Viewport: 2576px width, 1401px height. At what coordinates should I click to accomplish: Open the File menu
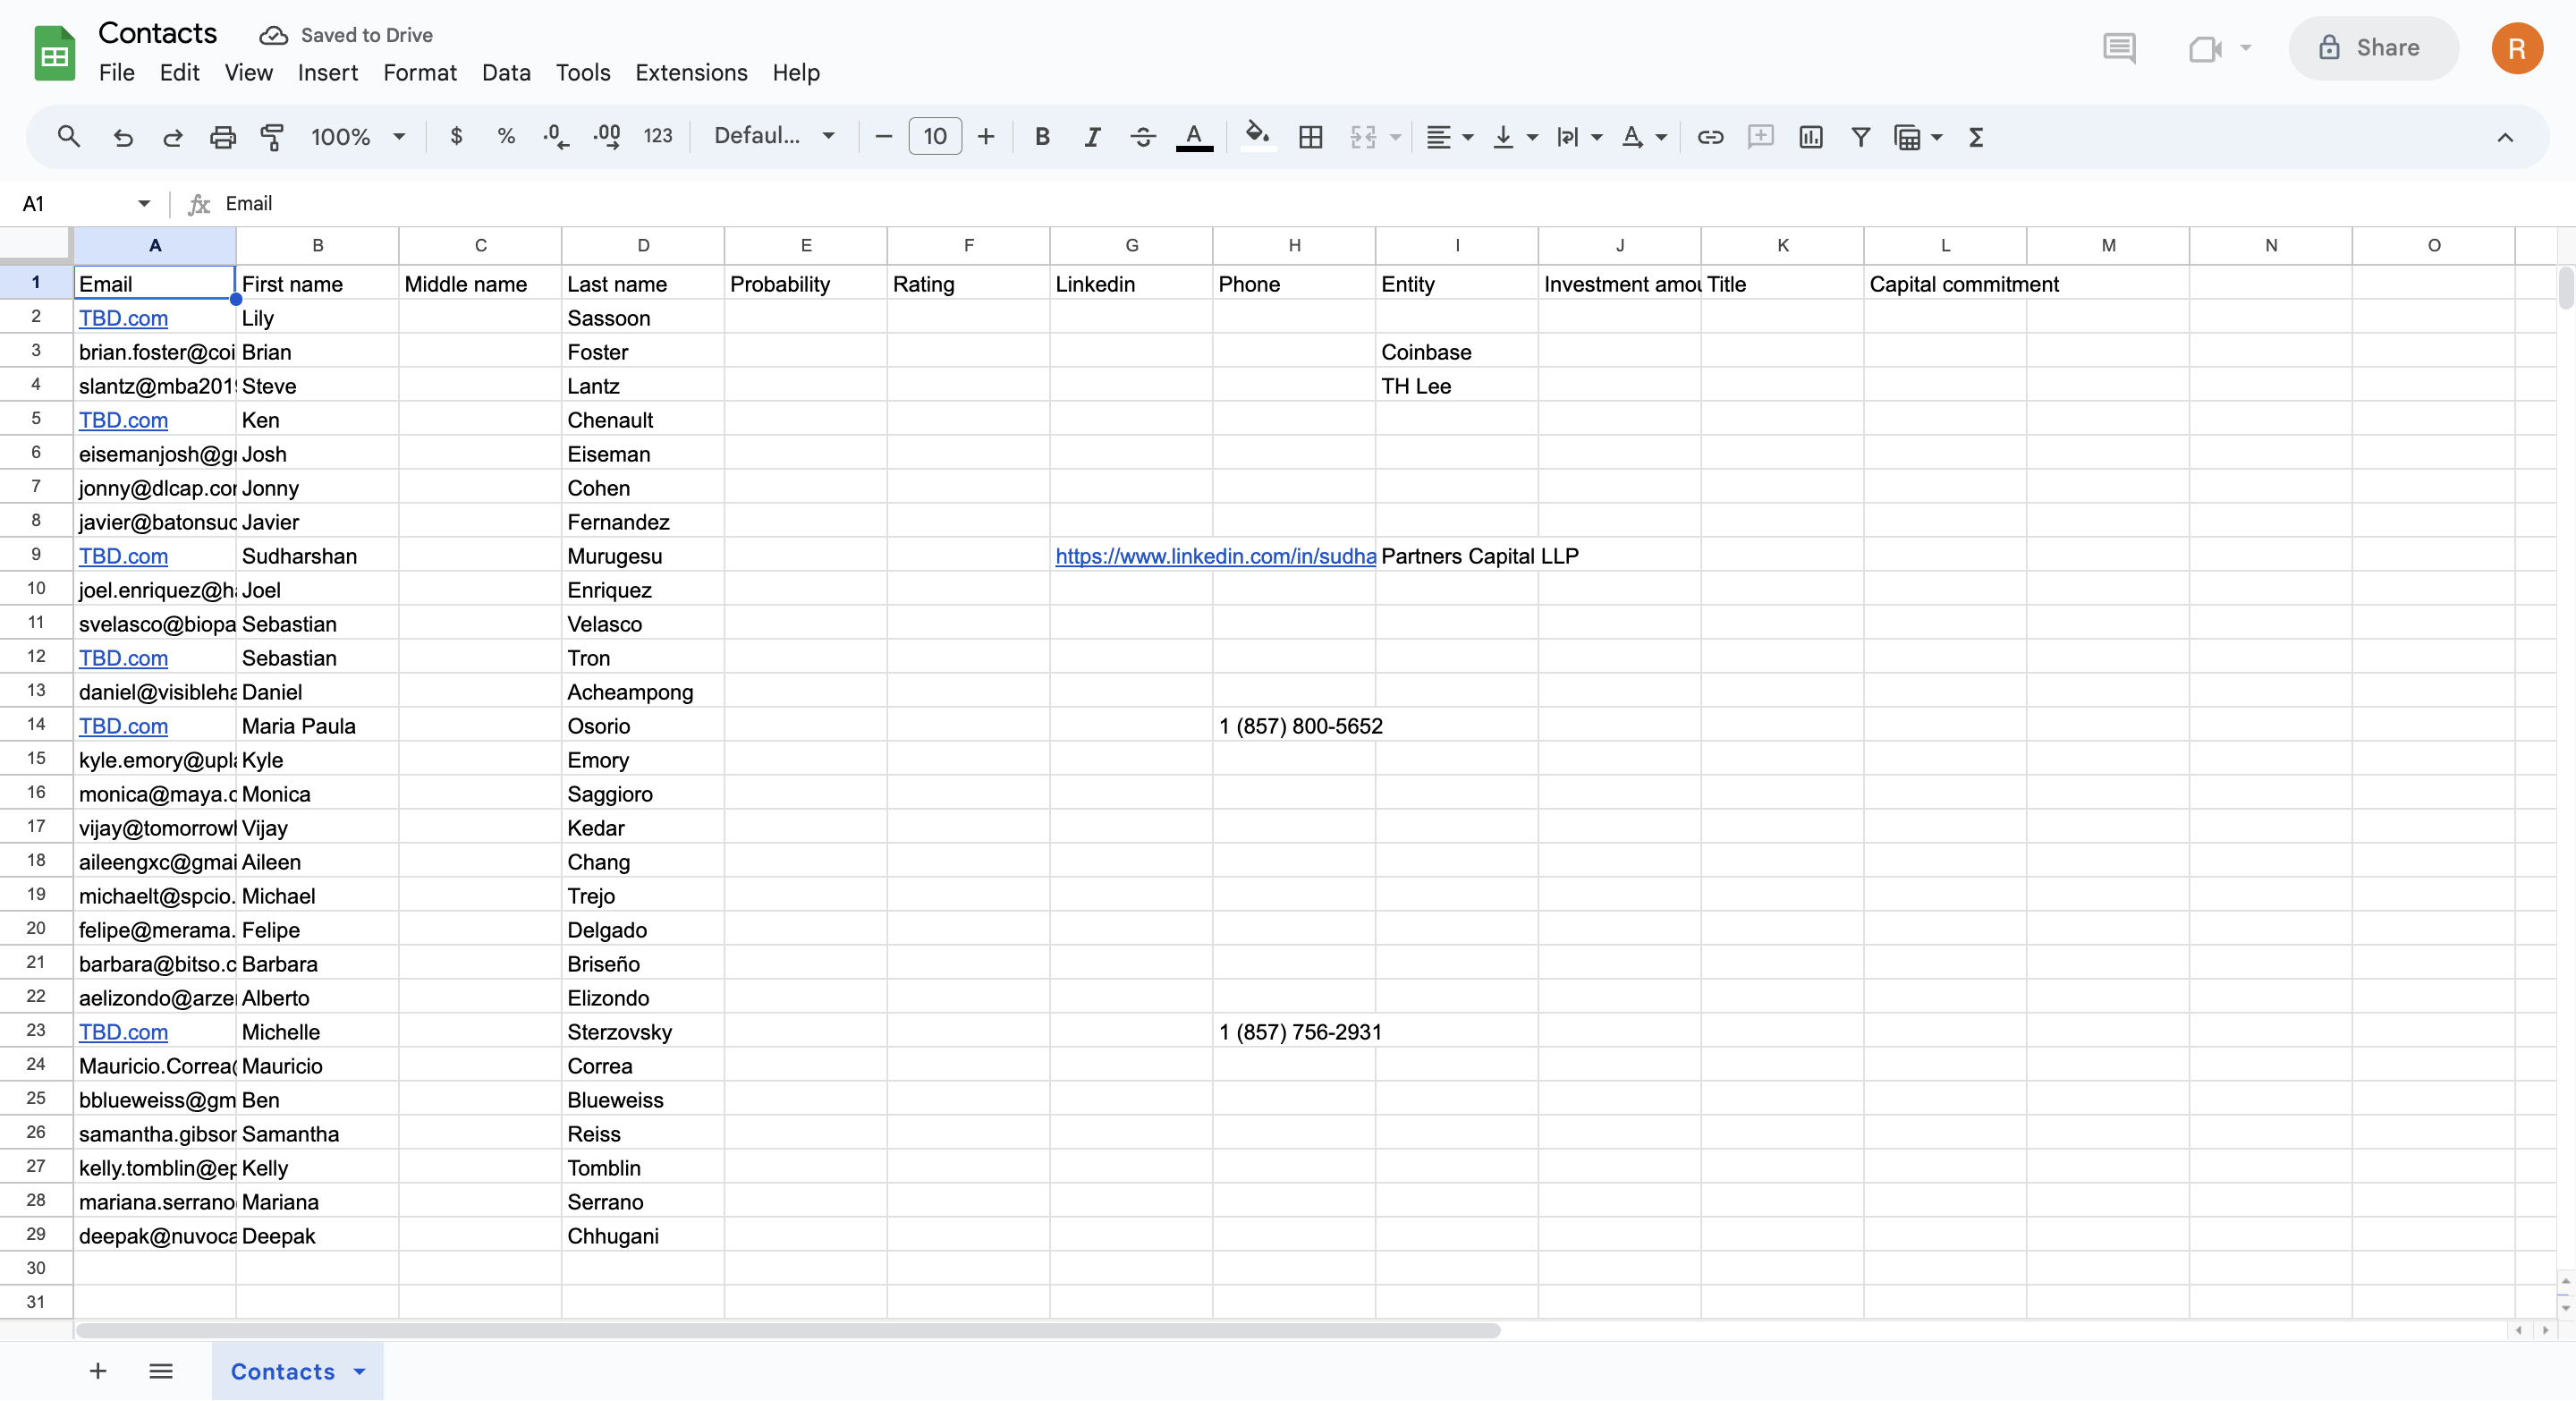(x=117, y=72)
